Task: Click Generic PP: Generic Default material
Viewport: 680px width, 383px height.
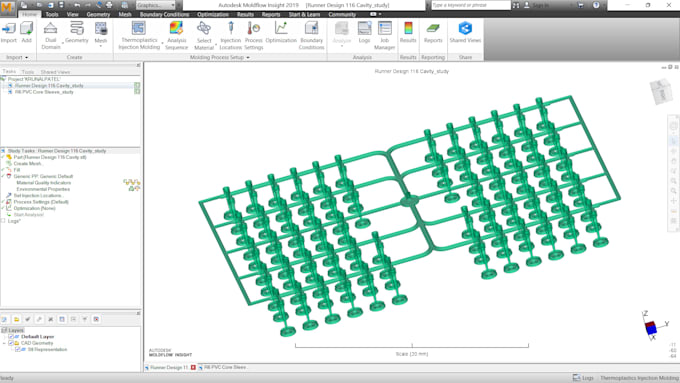Action: click(x=43, y=177)
